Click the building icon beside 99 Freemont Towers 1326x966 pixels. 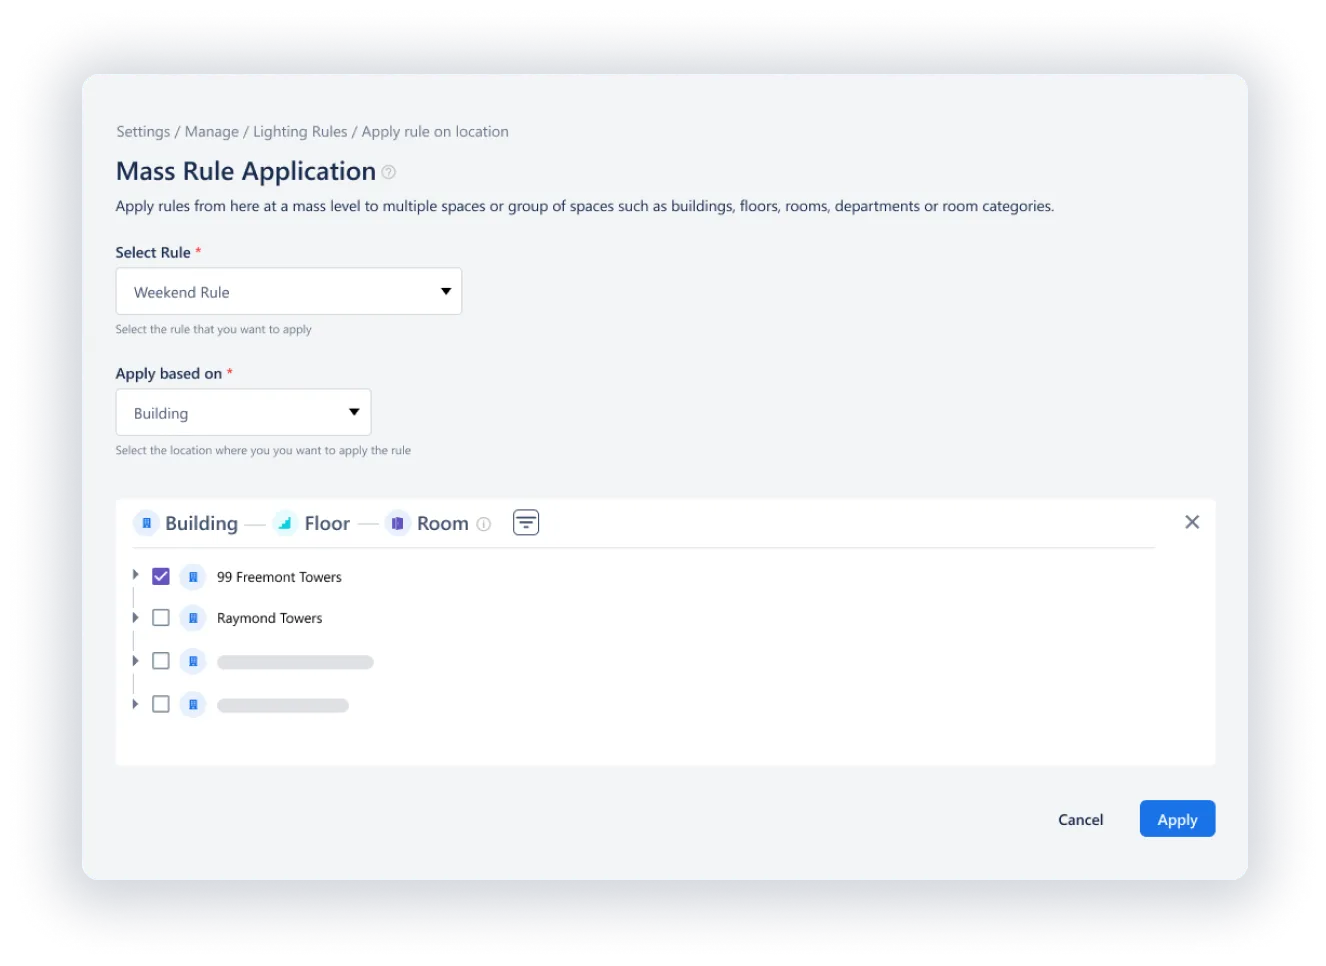pos(193,576)
